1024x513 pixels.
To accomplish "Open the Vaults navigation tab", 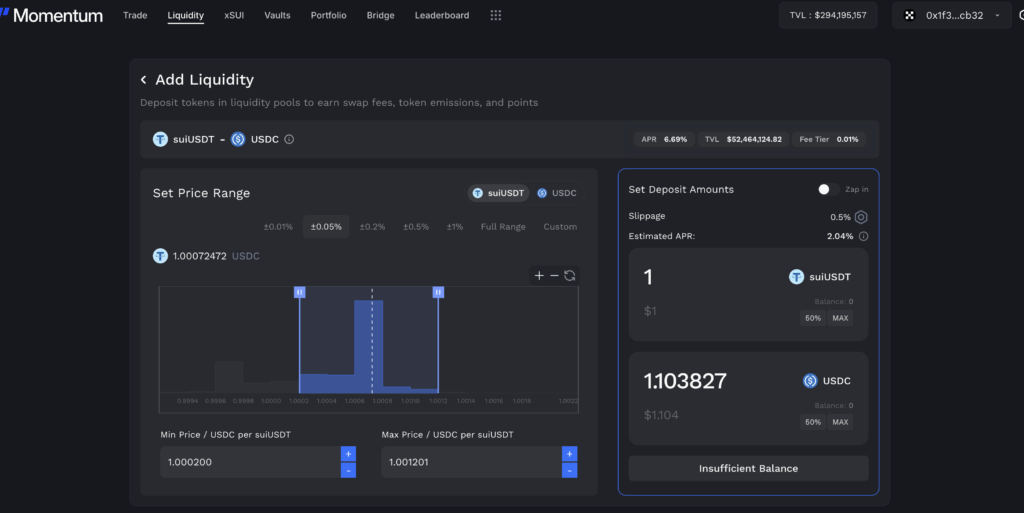I will pos(277,16).
